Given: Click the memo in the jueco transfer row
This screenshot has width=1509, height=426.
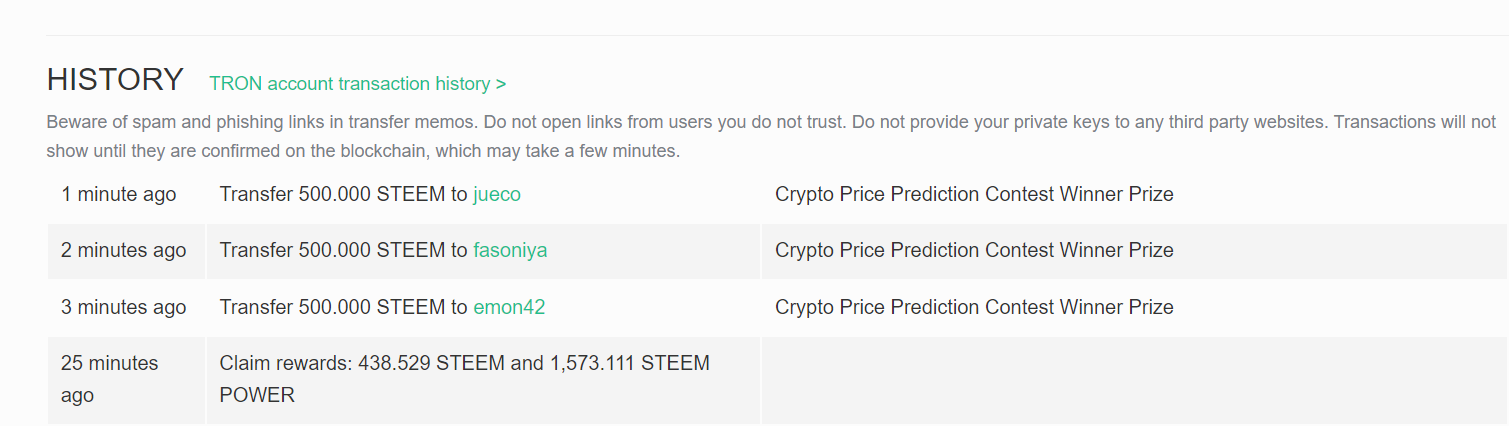Looking at the screenshot, I should point(973,194).
